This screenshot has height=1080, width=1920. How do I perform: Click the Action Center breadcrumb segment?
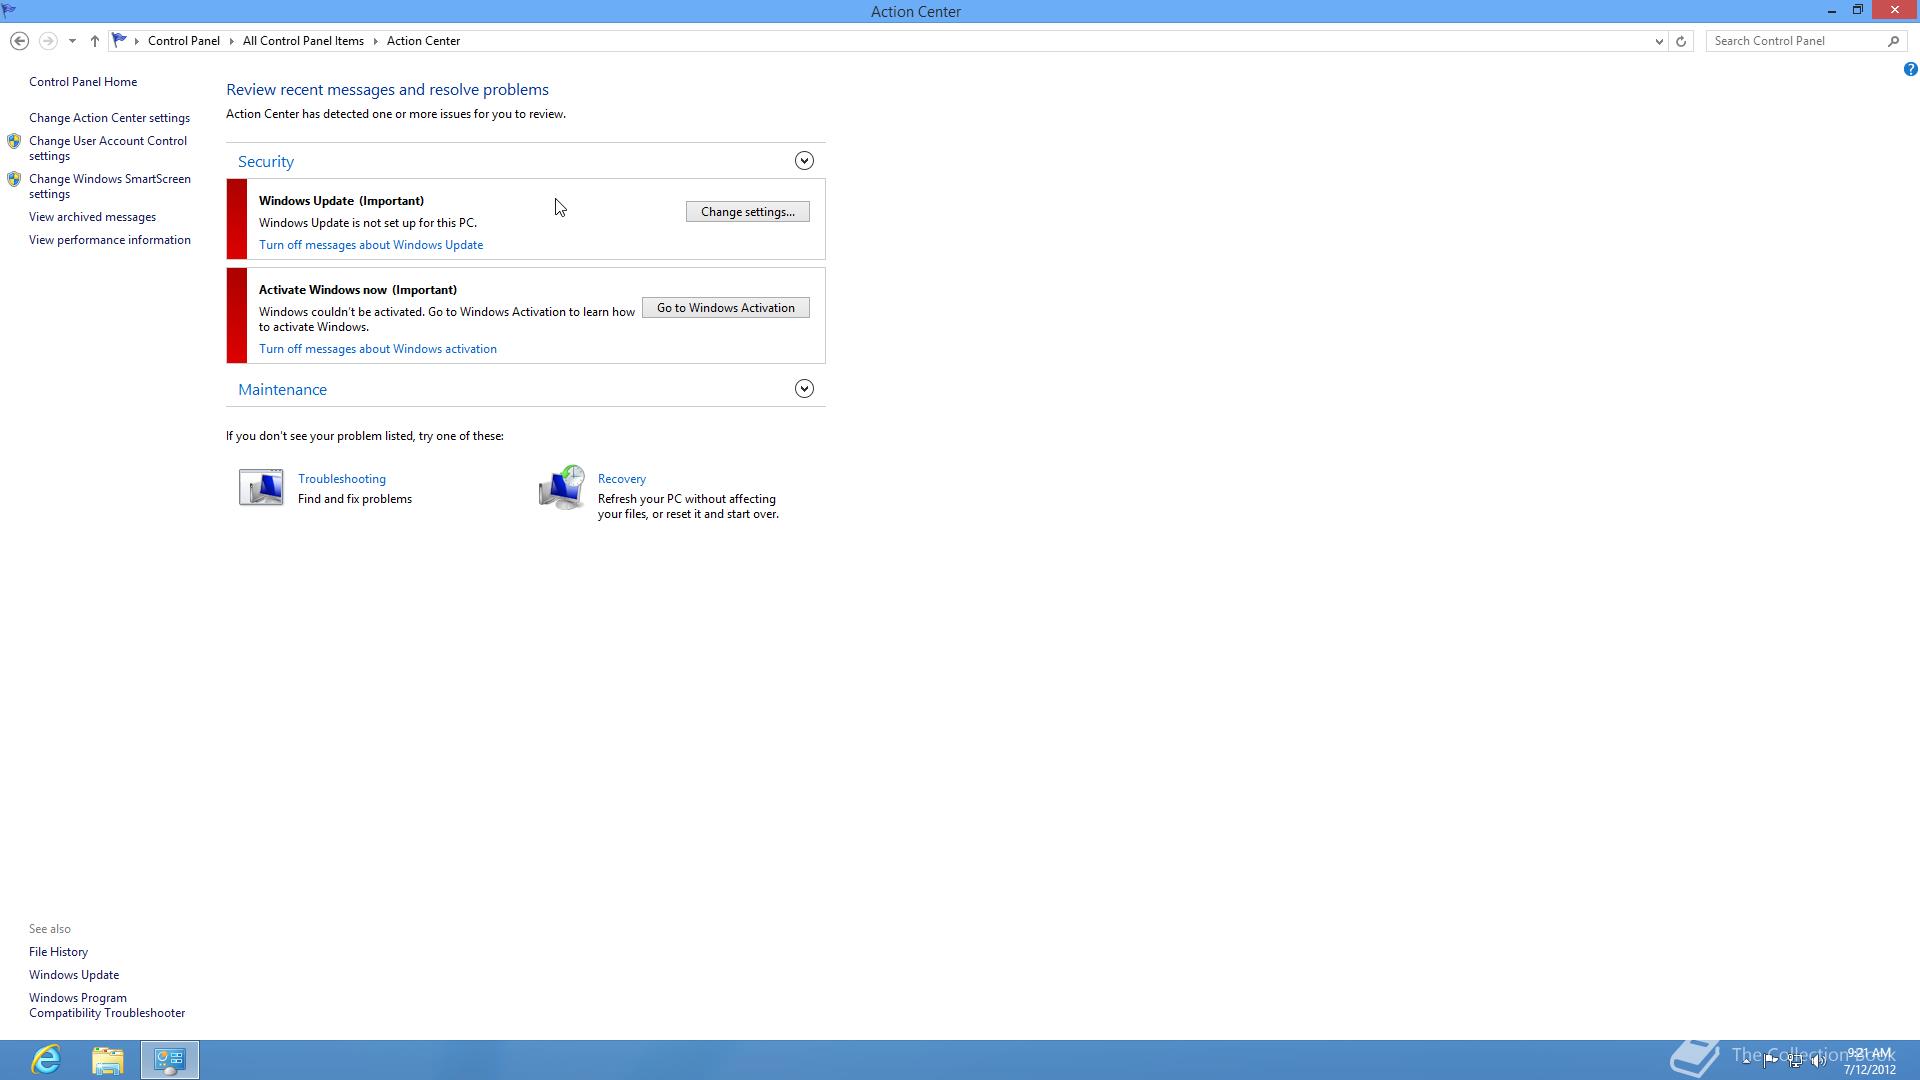point(423,41)
